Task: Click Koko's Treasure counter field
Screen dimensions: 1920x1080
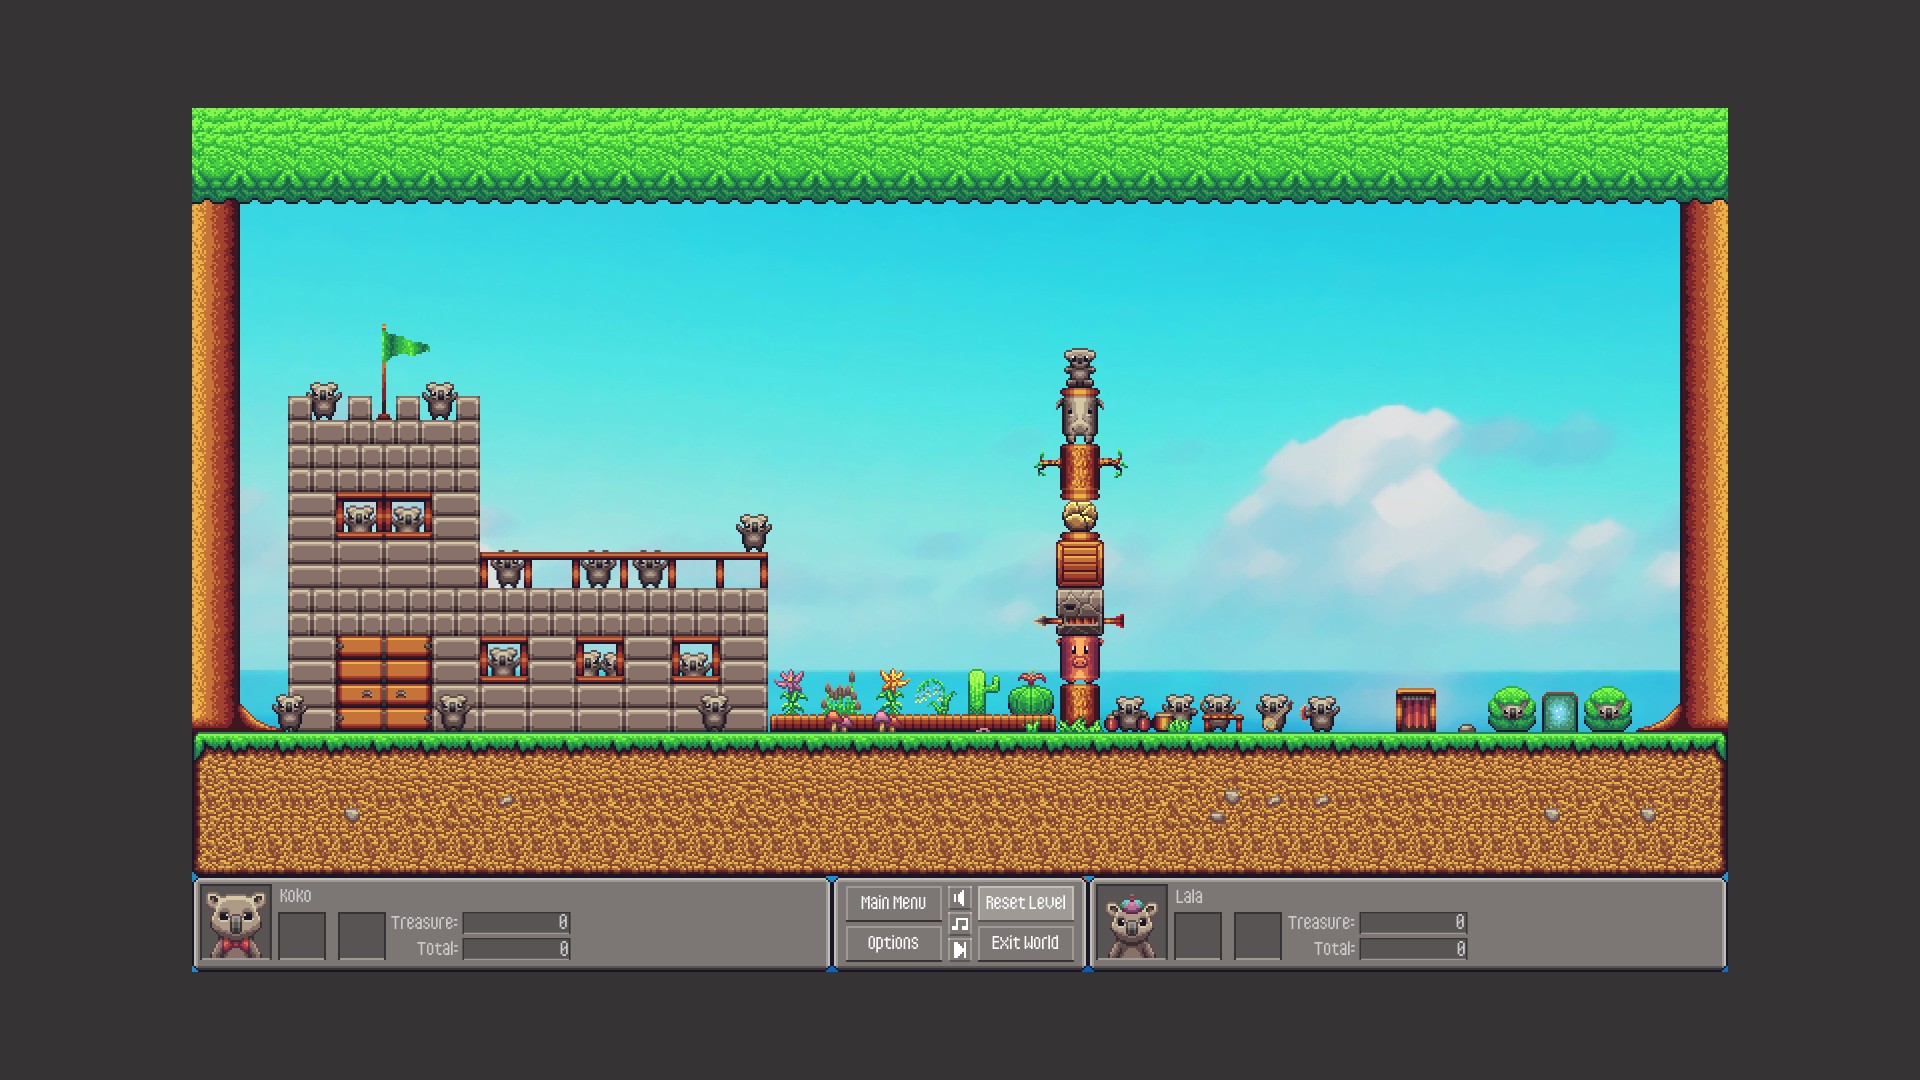Action: tap(516, 922)
